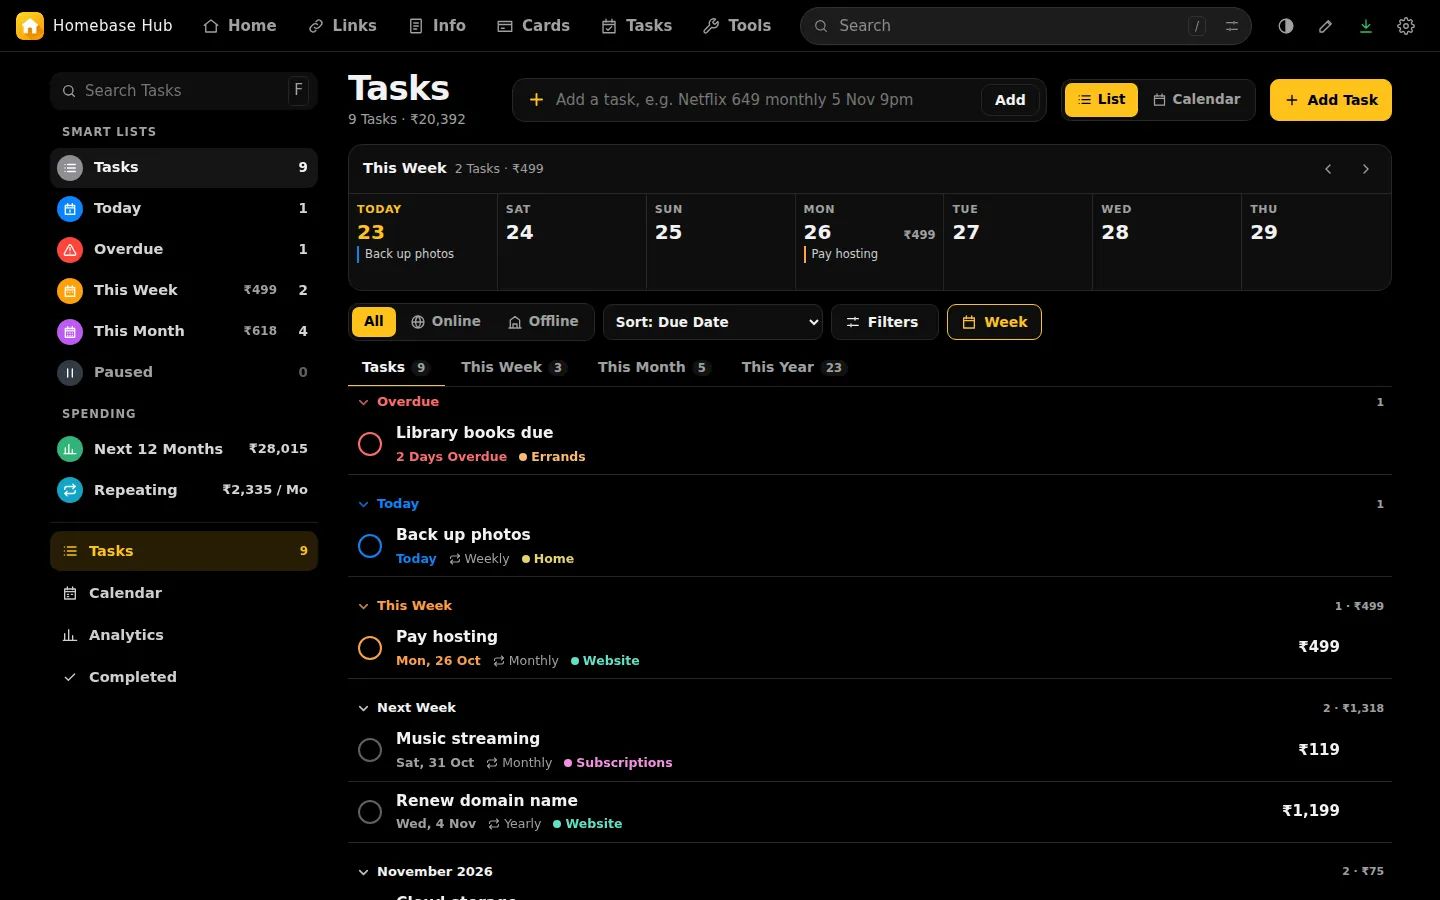Complete the Renew domain name task

[370, 812]
